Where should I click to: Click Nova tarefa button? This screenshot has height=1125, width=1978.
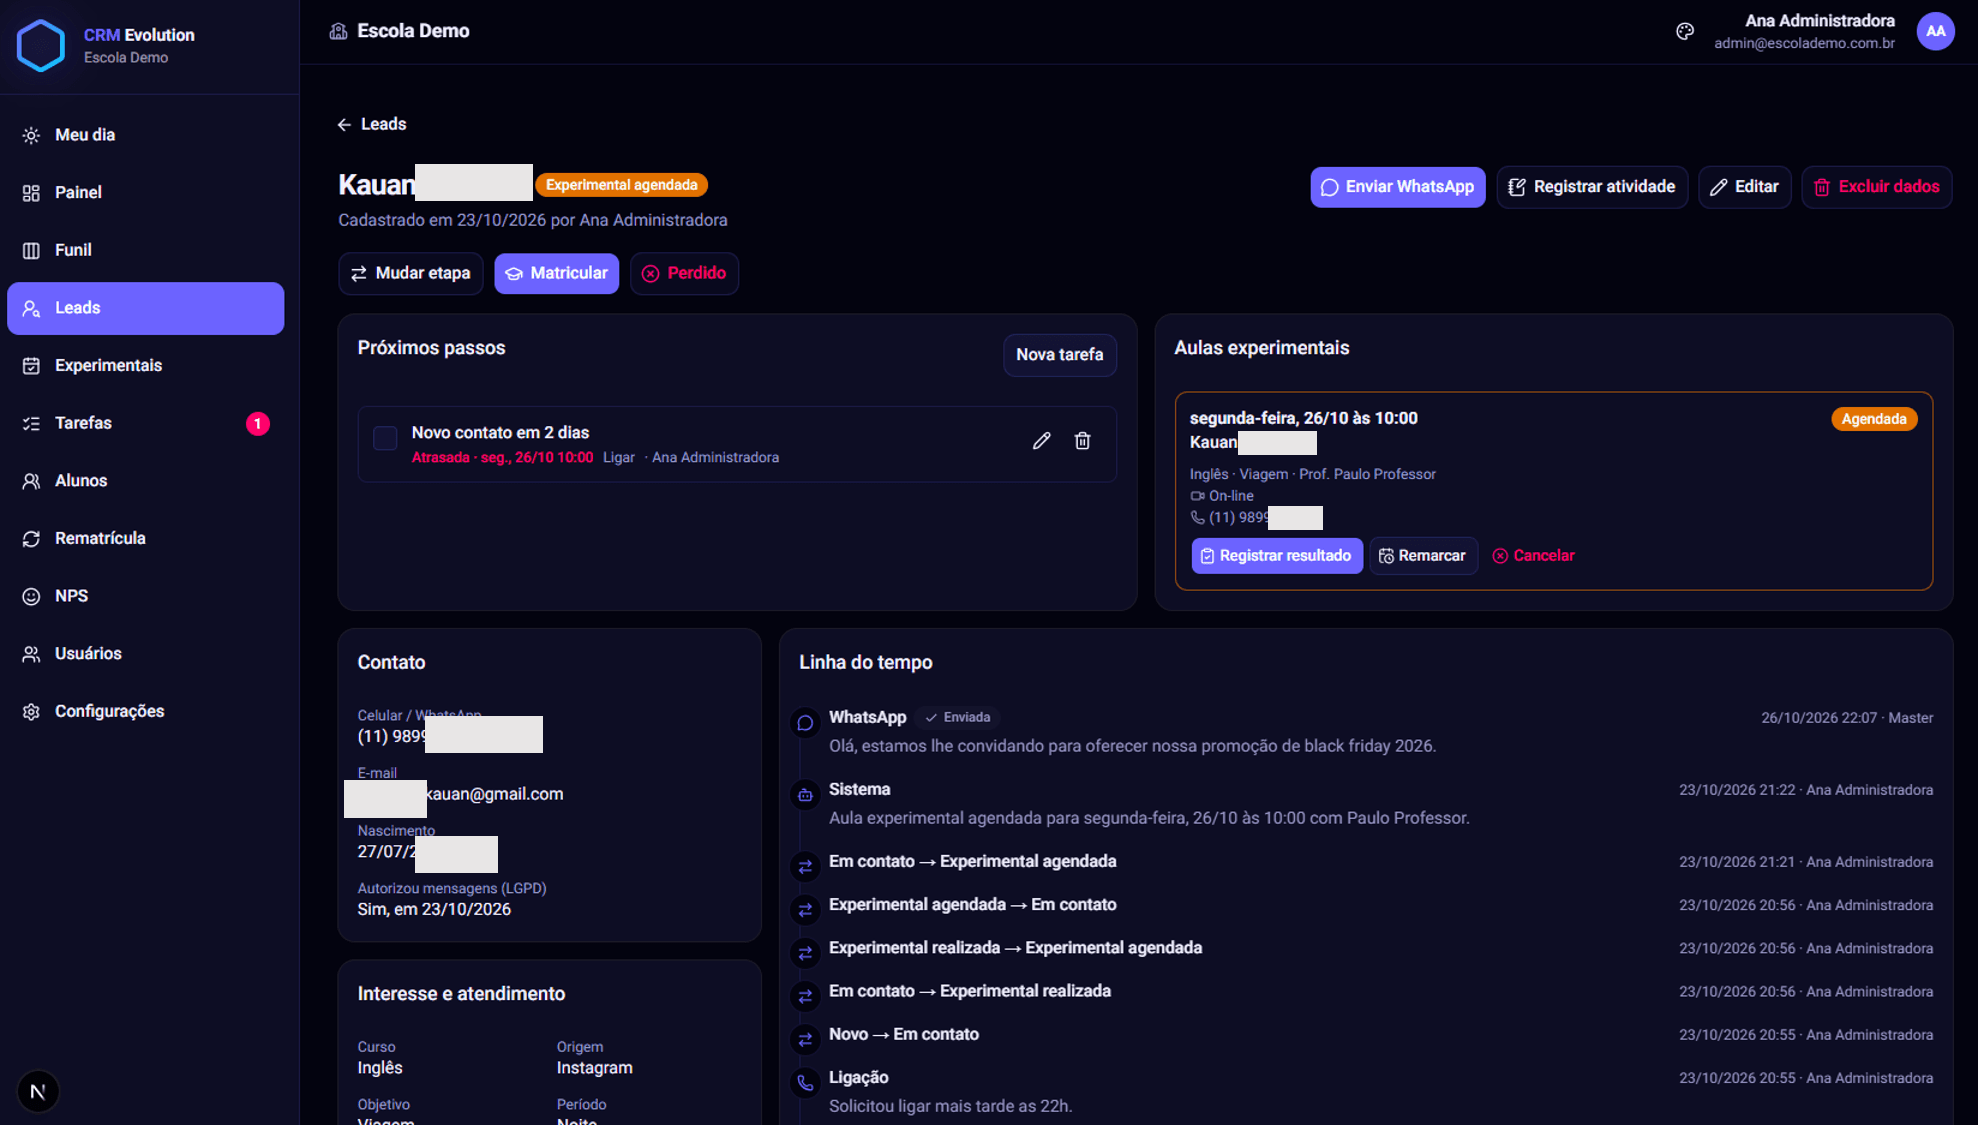pos(1060,355)
